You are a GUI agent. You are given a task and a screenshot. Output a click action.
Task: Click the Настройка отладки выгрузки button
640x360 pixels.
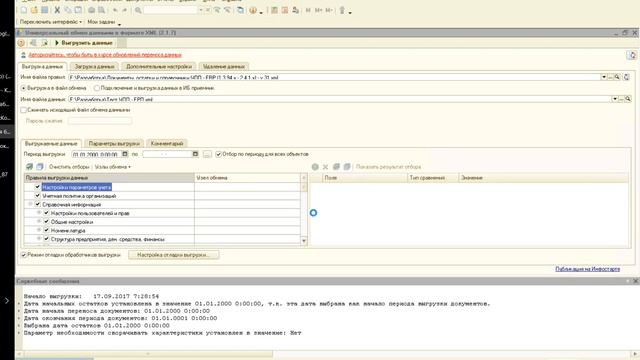click(x=173, y=255)
